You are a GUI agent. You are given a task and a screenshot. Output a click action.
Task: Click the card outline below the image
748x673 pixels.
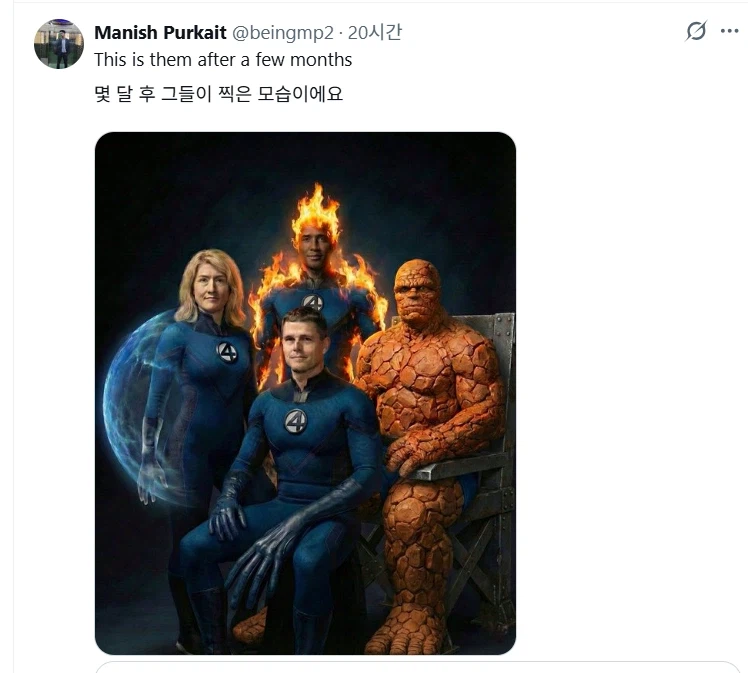coord(418,667)
